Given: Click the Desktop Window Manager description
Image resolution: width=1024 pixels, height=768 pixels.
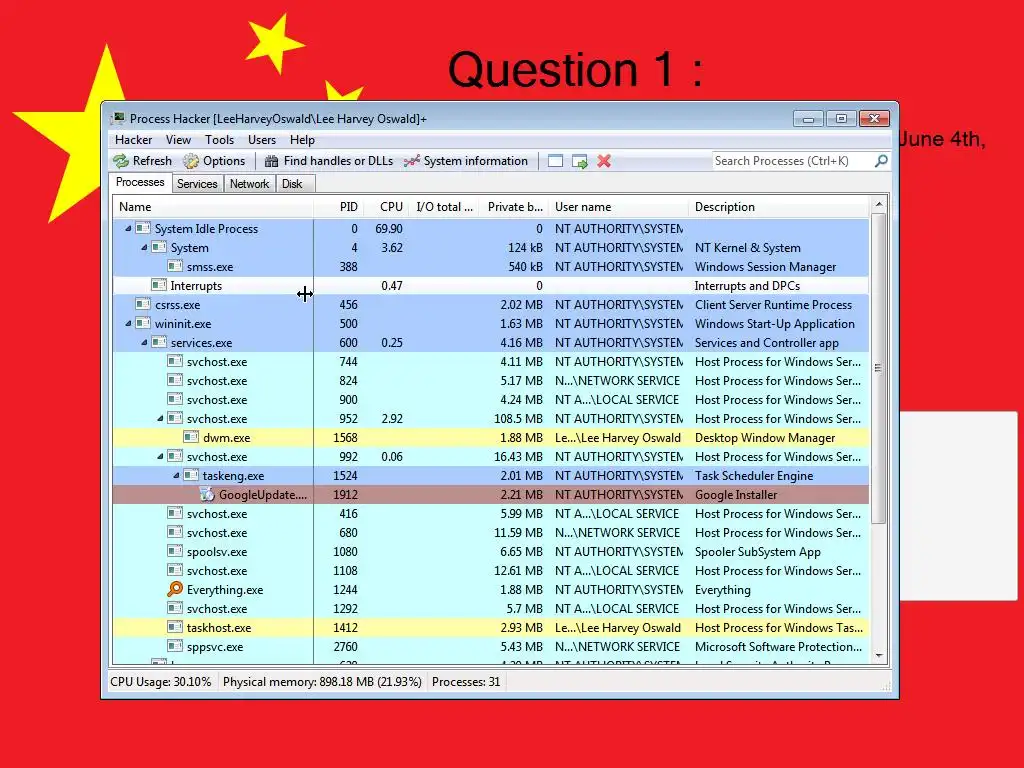Looking at the screenshot, I should point(765,438).
